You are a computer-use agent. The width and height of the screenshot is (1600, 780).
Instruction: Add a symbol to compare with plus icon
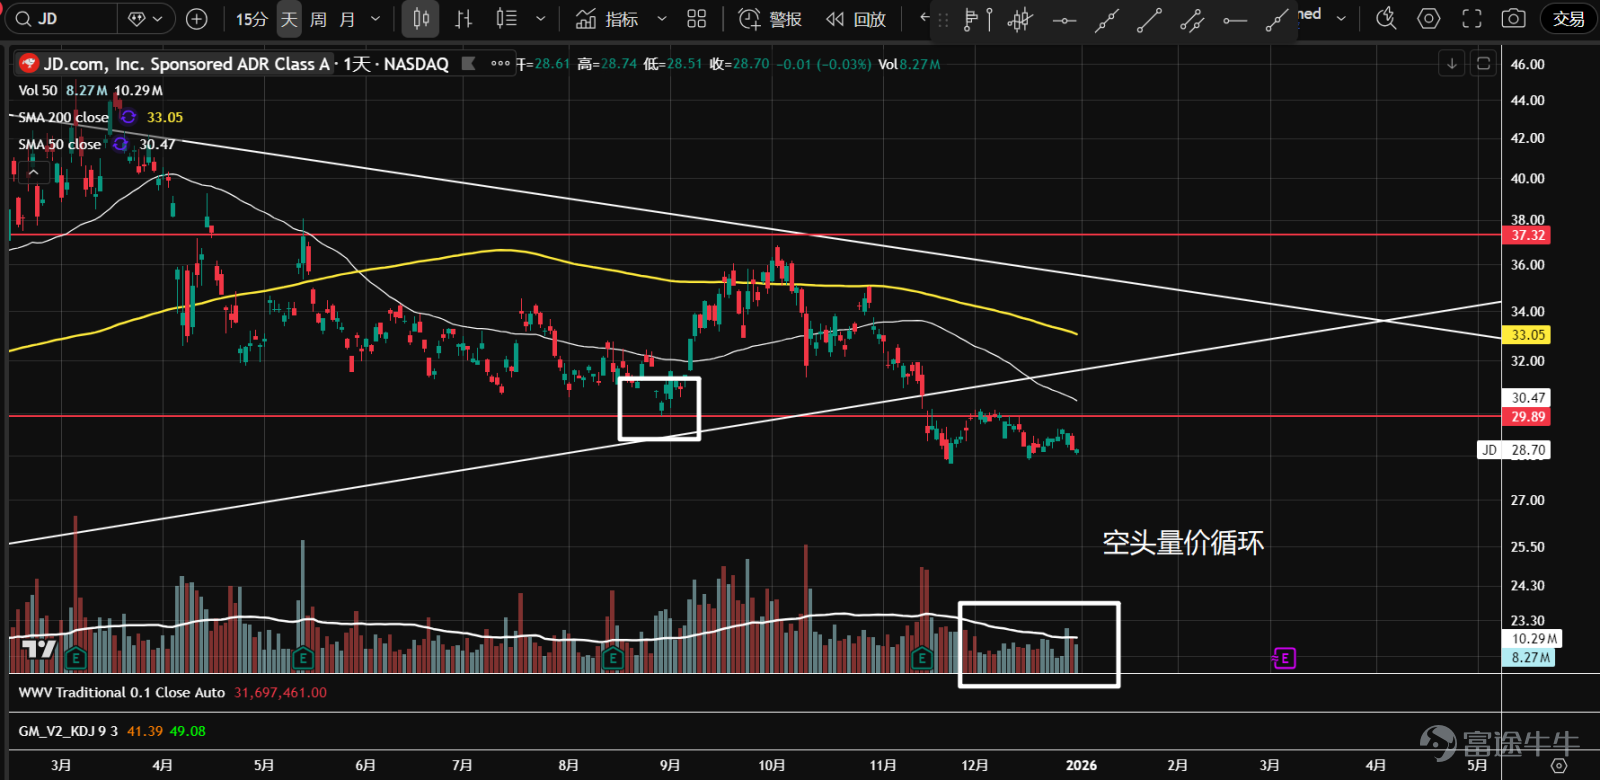[x=197, y=19]
